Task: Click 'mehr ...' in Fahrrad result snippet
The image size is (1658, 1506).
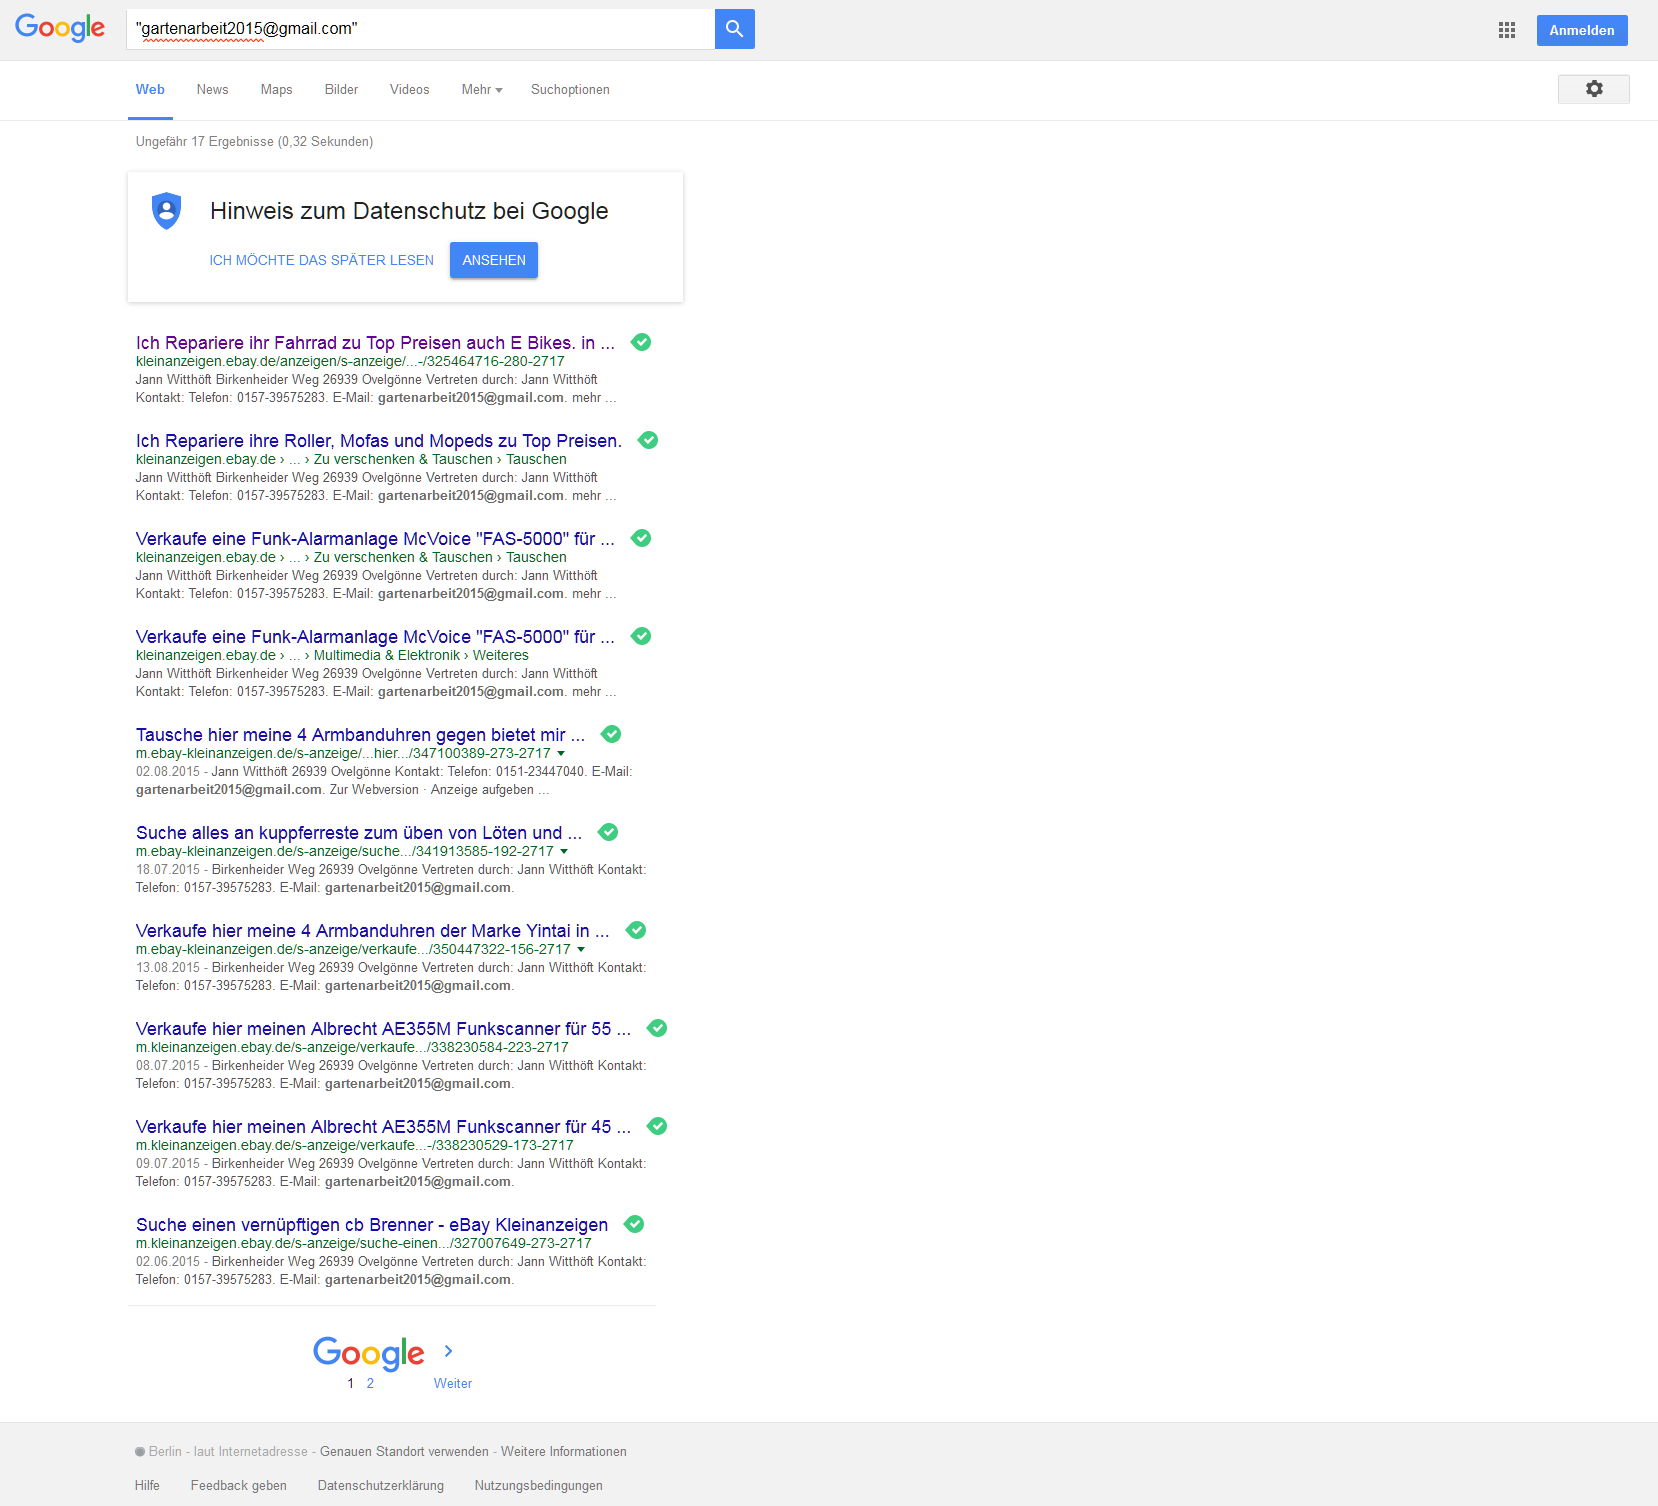Action: point(594,398)
